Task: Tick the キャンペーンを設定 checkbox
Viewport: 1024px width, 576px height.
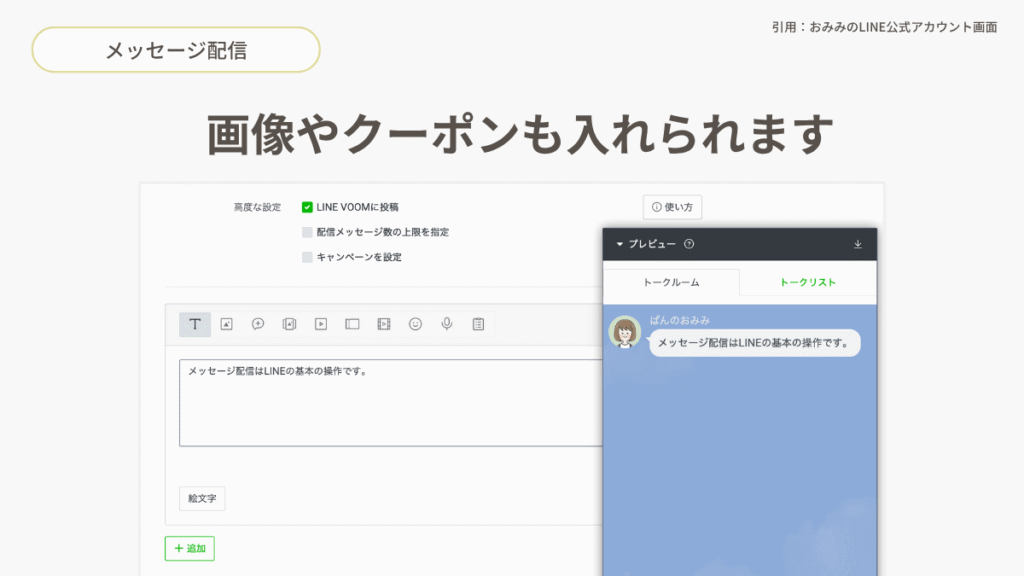Action: pyautogui.click(x=308, y=257)
